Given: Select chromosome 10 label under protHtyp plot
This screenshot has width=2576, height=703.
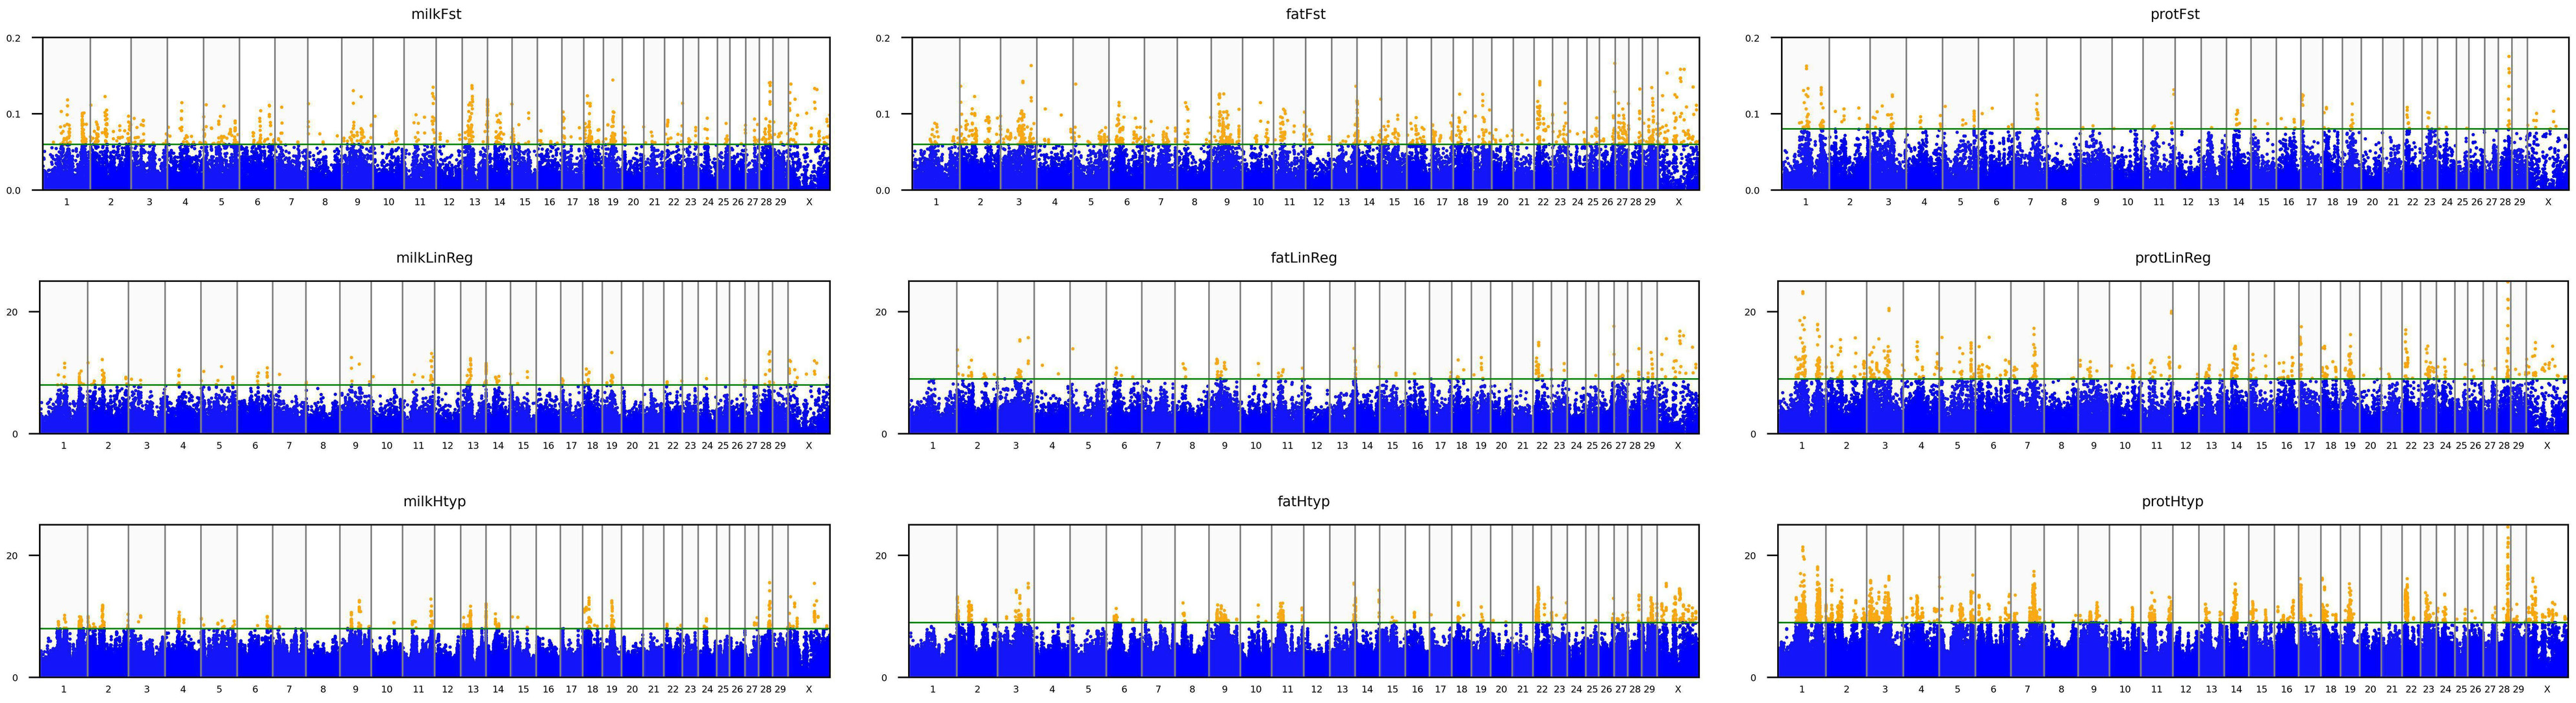Looking at the screenshot, I should [2125, 689].
